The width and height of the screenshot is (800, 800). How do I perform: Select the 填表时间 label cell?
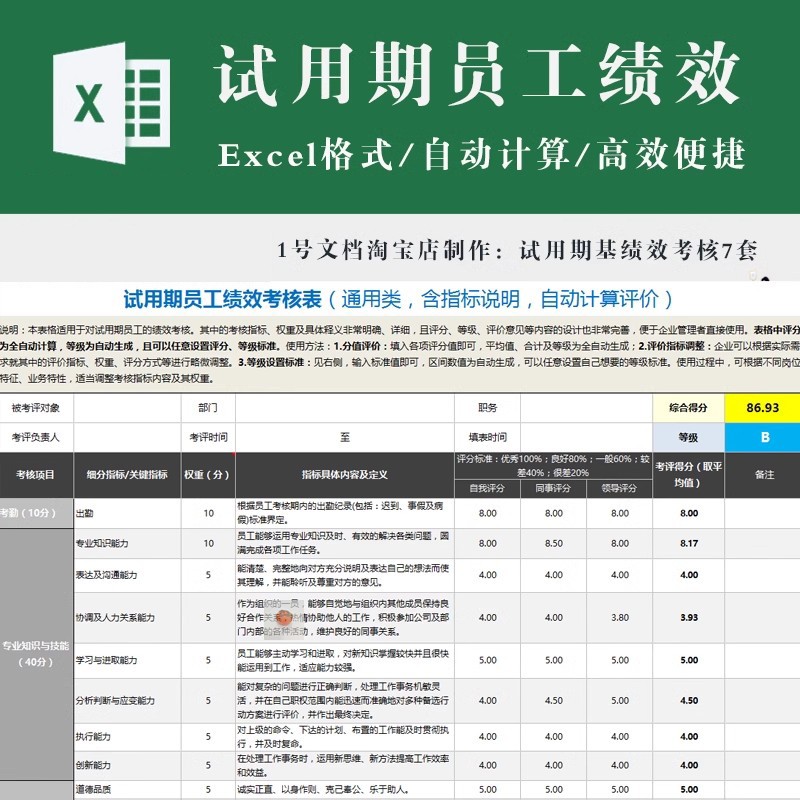pyautogui.click(x=487, y=437)
